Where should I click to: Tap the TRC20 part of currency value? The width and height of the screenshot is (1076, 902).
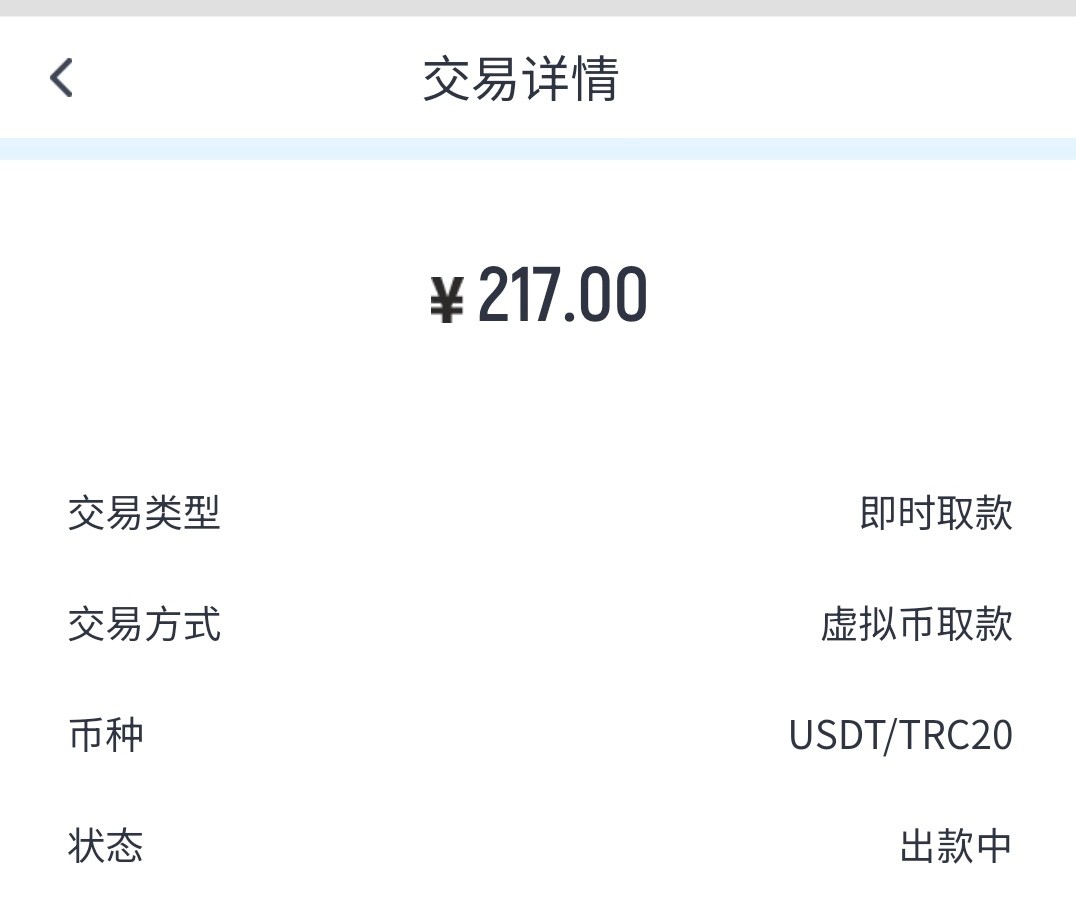[957, 736]
